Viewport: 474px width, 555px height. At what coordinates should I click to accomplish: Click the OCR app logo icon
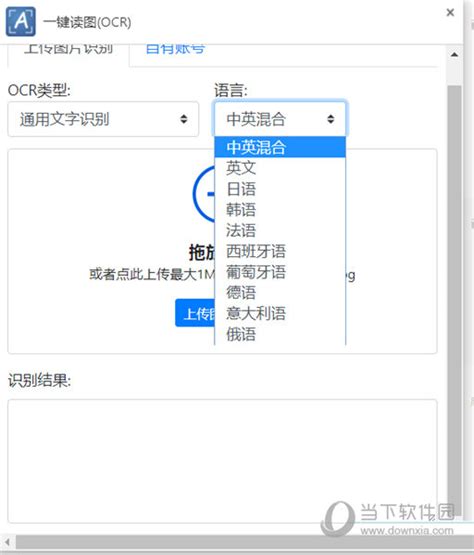coord(21,21)
